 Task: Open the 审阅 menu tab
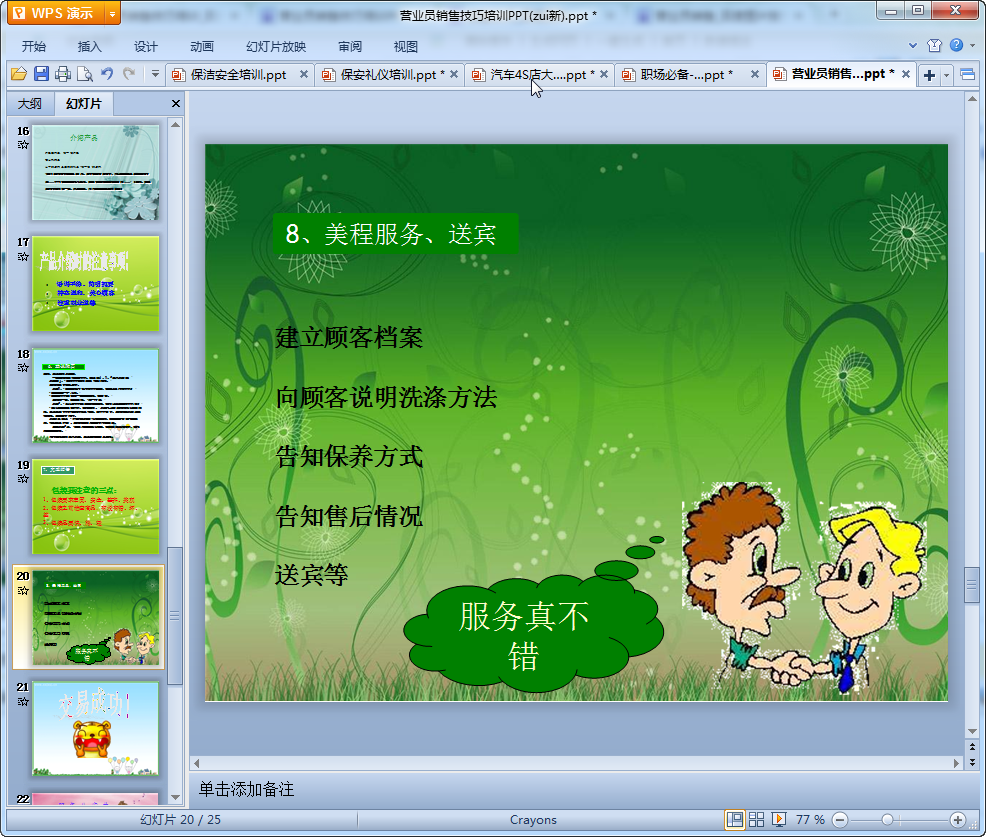tap(350, 47)
